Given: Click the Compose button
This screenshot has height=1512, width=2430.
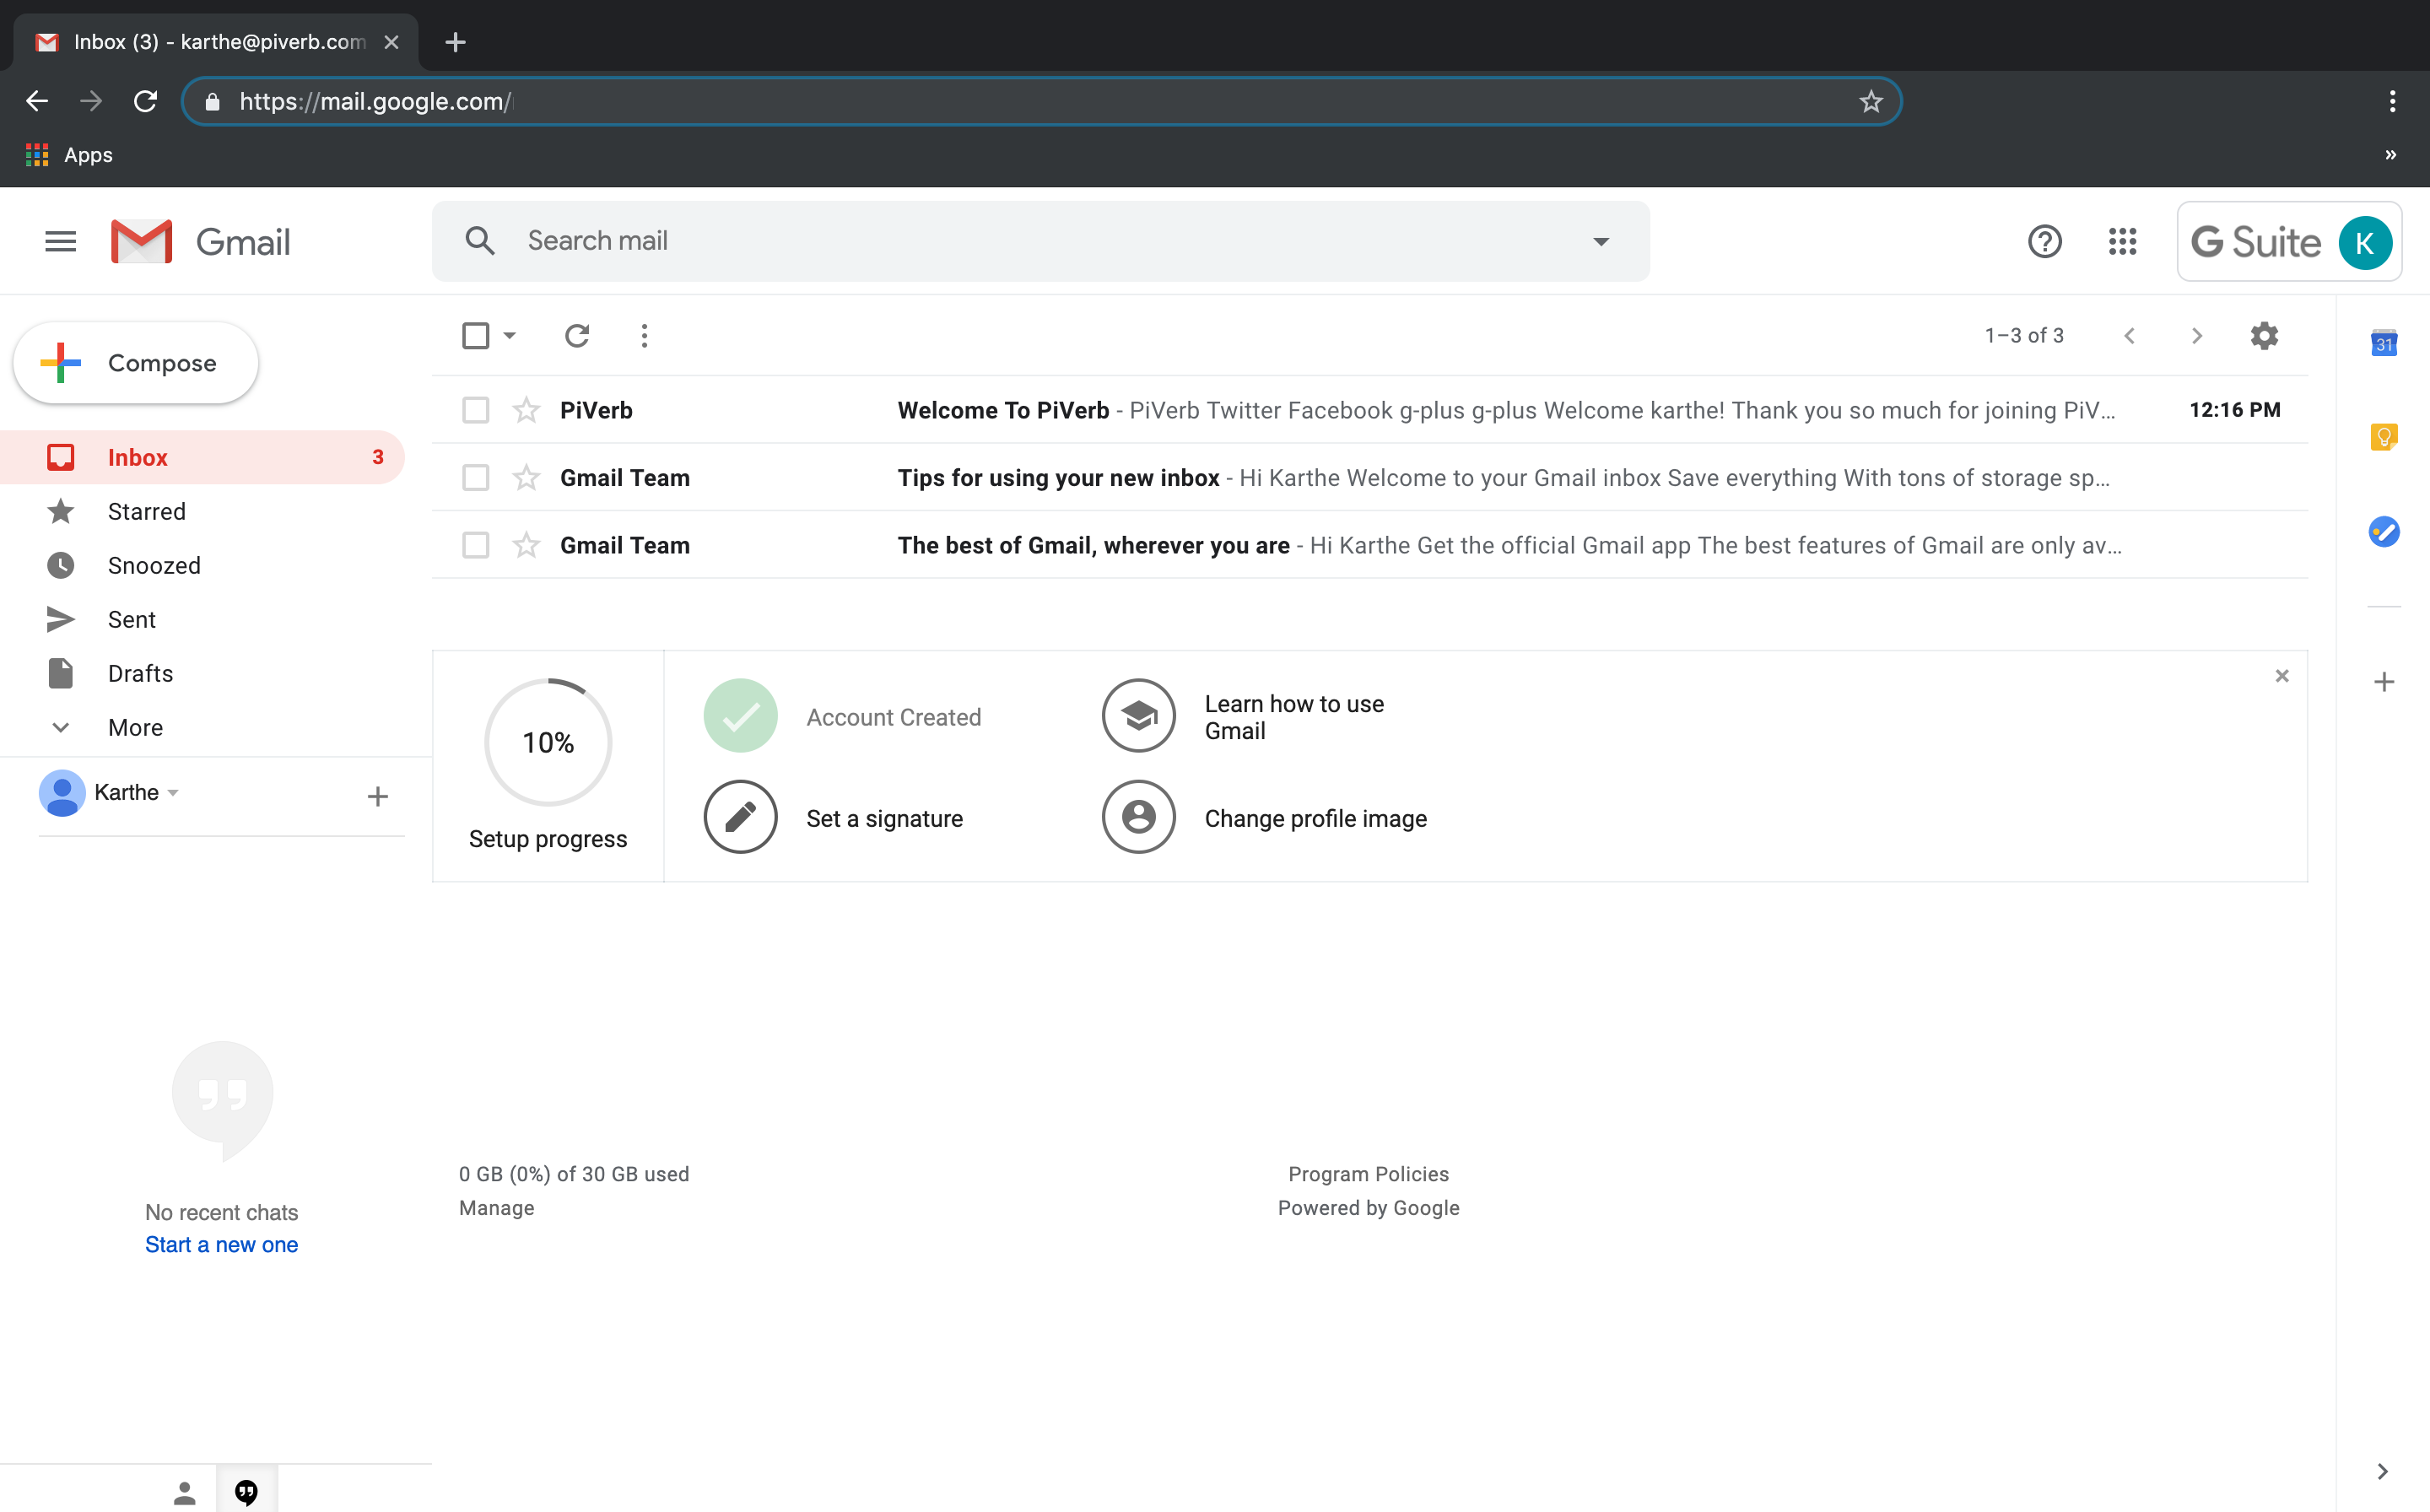Looking at the screenshot, I should [x=136, y=363].
